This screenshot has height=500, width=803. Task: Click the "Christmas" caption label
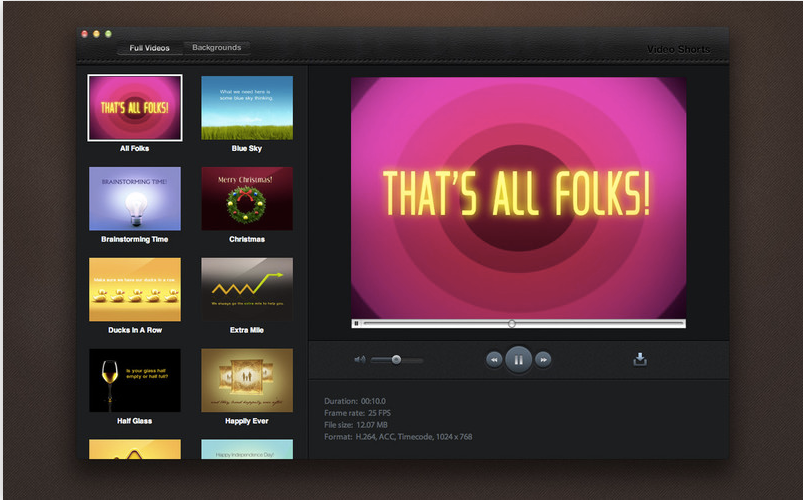247,239
